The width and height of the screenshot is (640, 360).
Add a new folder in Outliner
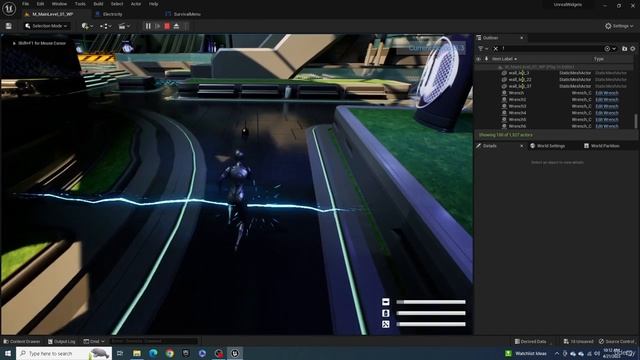624,49
